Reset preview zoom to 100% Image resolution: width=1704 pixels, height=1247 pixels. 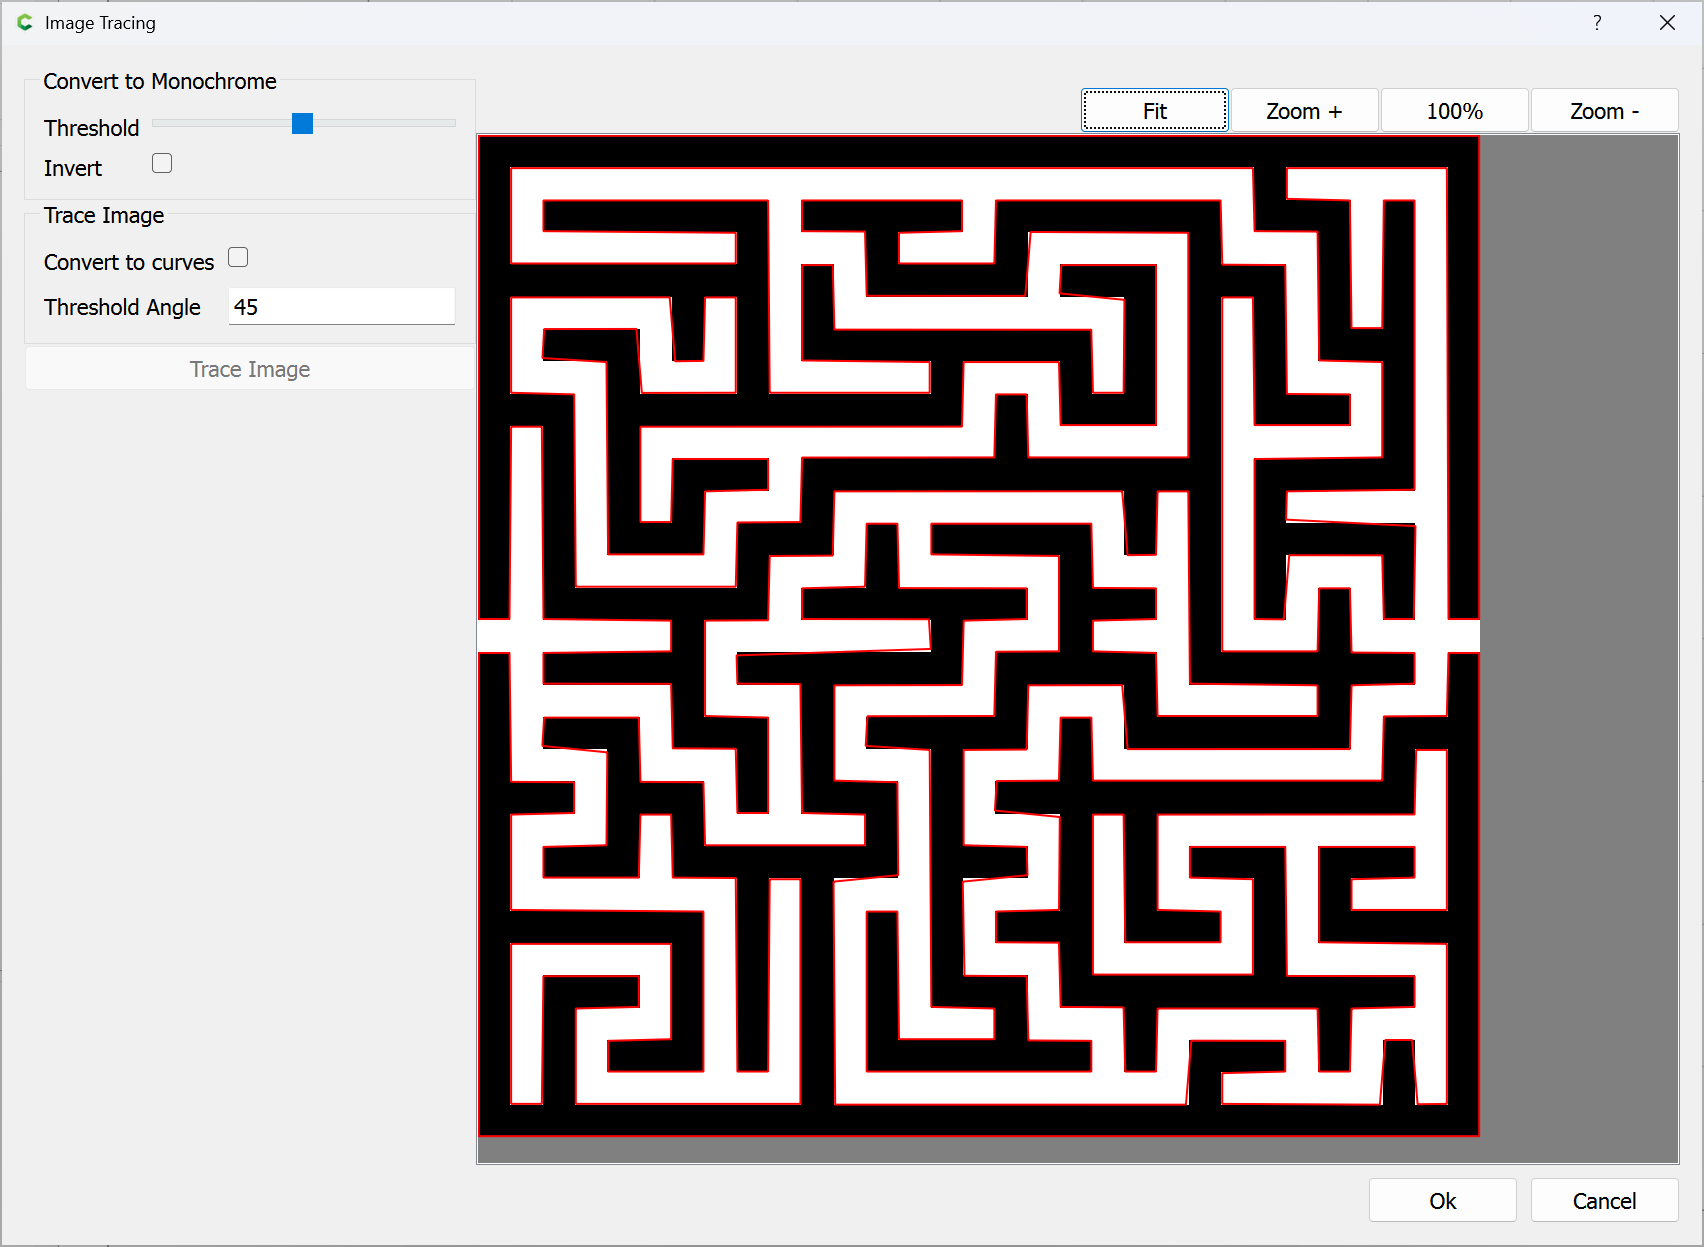click(x=1454, y=111)
